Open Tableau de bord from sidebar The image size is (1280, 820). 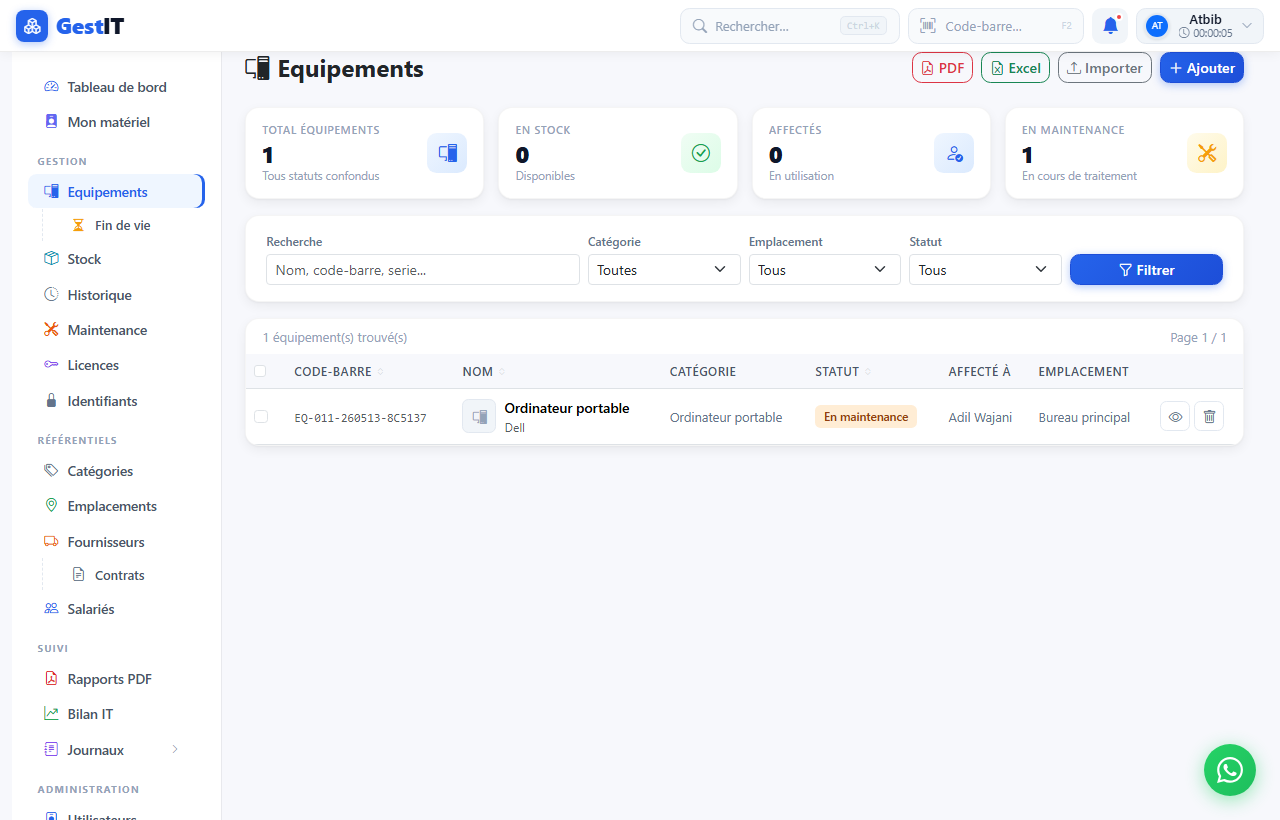click(x=116, y=87)
